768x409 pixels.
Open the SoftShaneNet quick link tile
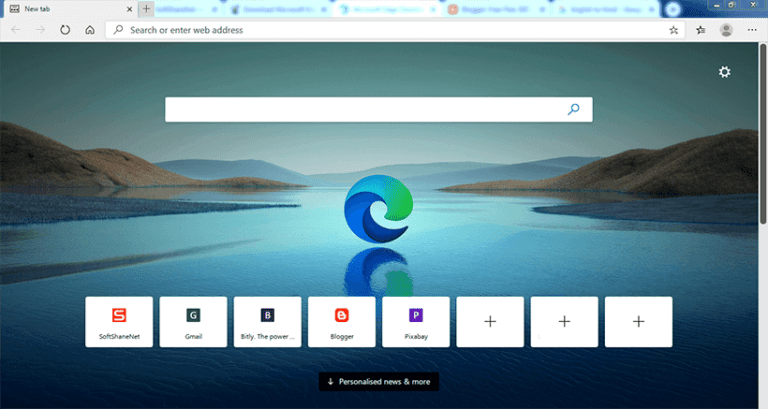tap(119, 322)
